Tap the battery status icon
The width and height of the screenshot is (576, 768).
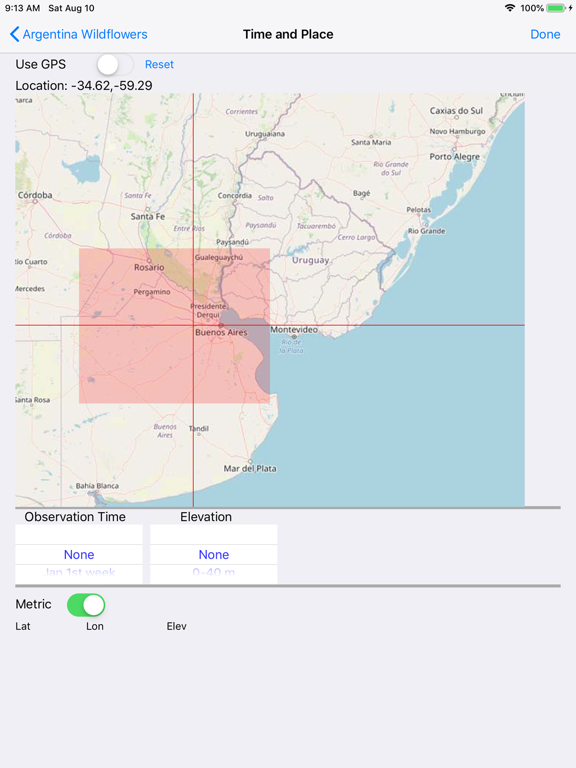pyautogui.click(x=556, y=8)
